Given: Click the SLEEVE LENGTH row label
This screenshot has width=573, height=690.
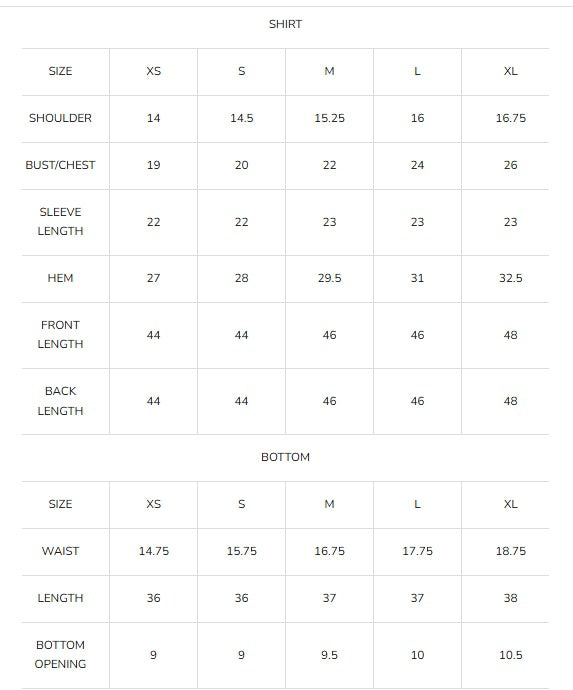Looking at the screenshot, I should point(60,222).
